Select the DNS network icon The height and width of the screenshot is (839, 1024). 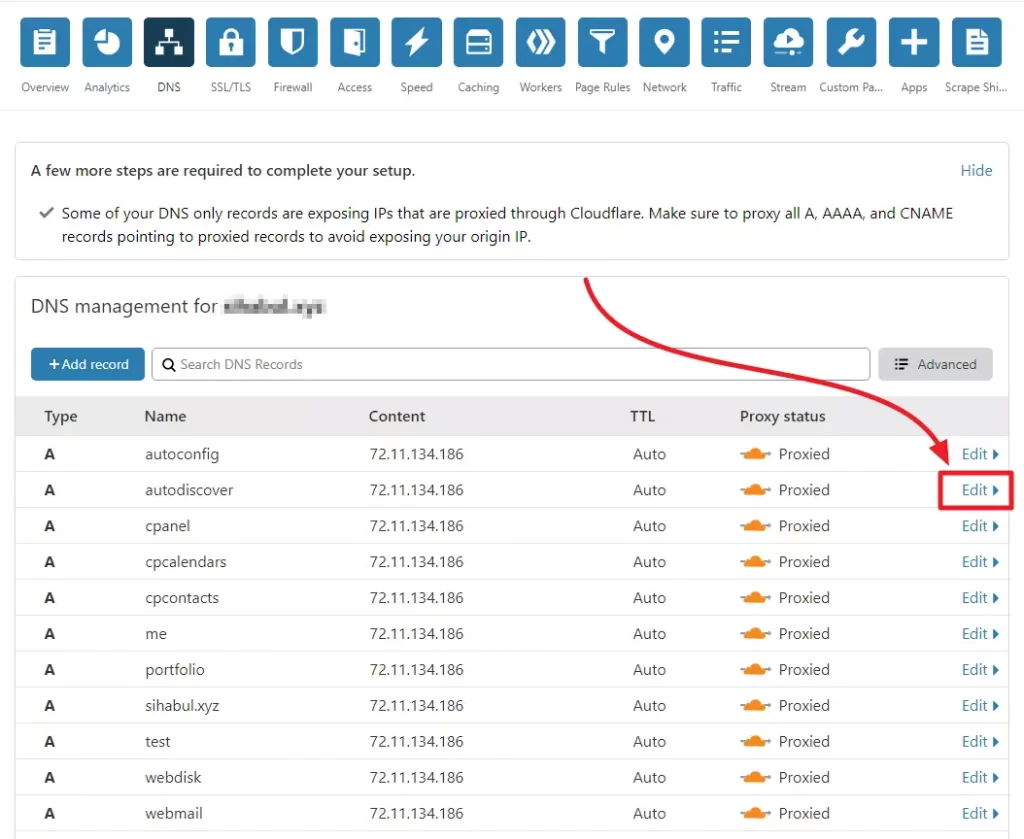(169, 42)
